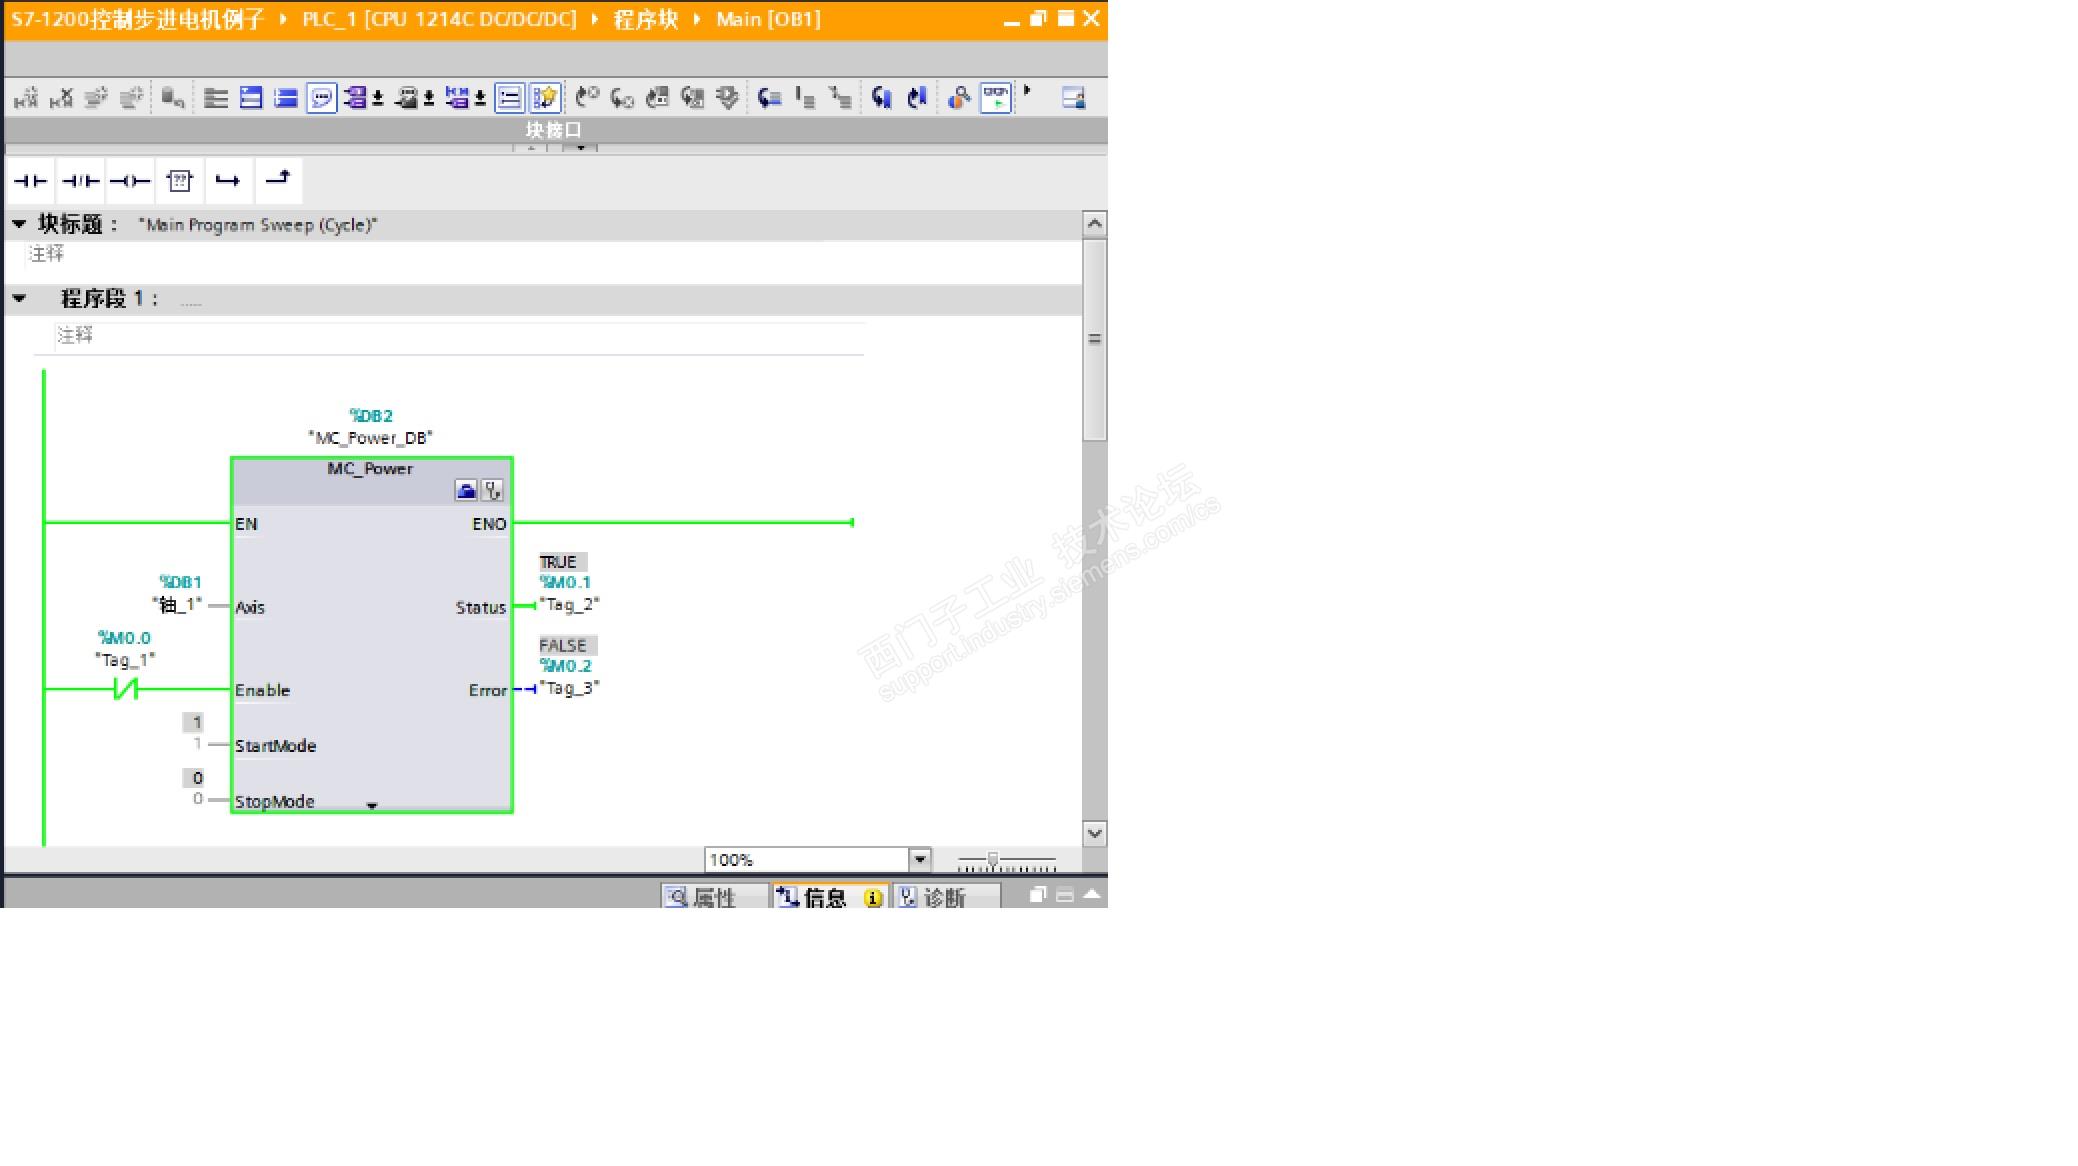
Task: Click the 块接口 block interface bar
Action: click(x=553, y=130)
